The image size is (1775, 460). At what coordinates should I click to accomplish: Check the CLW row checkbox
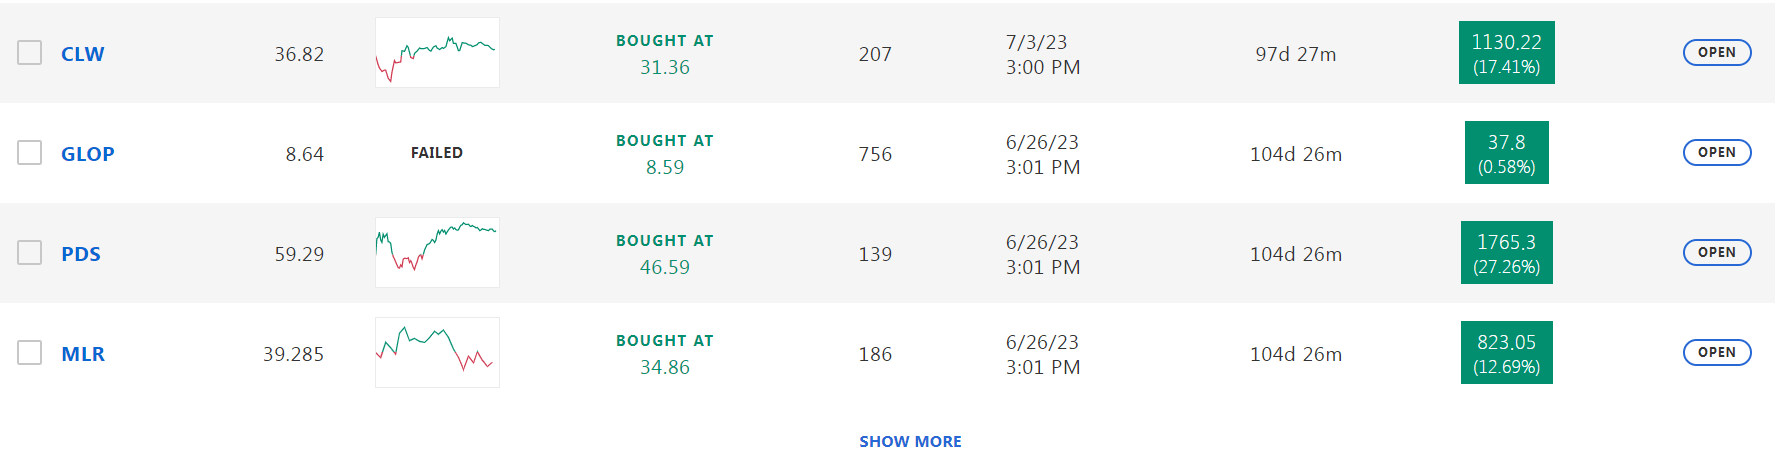pyautogui.click(x=30, y=53)
